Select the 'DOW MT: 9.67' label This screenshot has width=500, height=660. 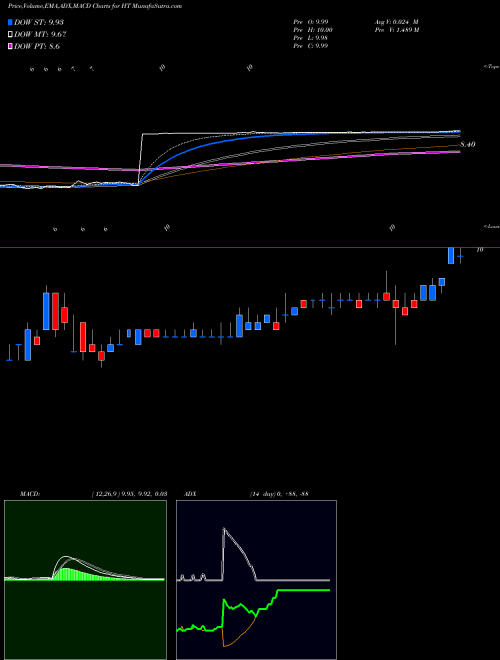pos(40,35)
